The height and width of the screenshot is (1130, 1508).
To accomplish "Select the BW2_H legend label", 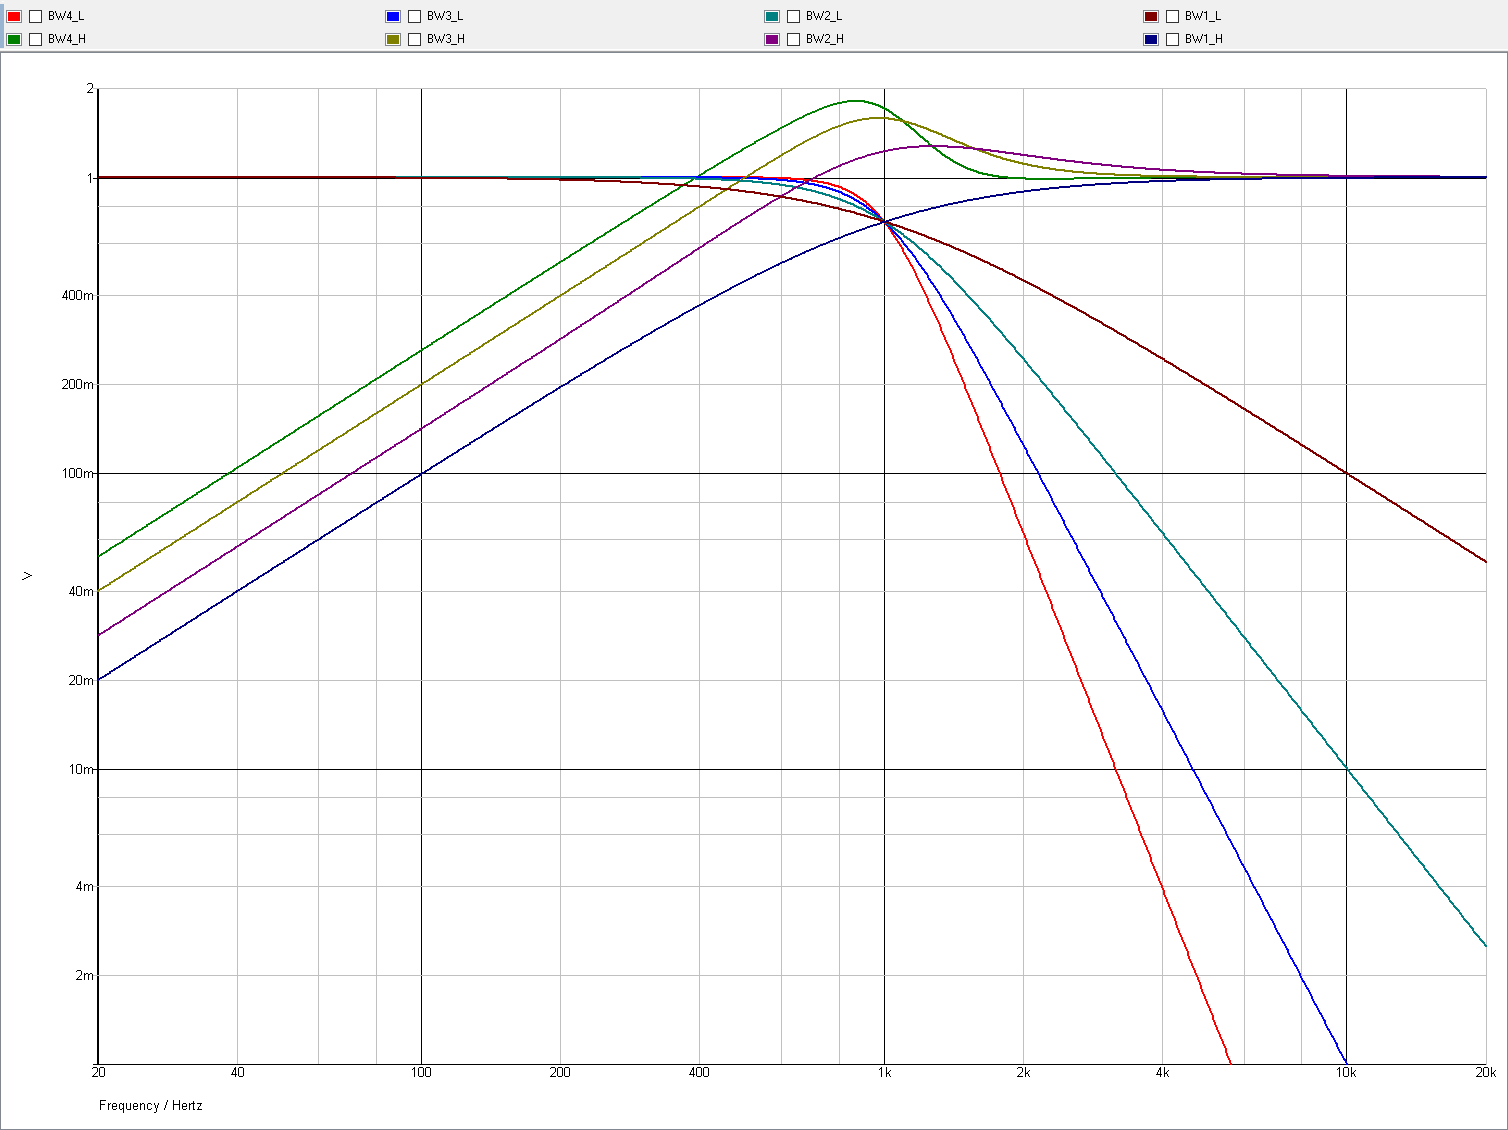I will (825, 39).
